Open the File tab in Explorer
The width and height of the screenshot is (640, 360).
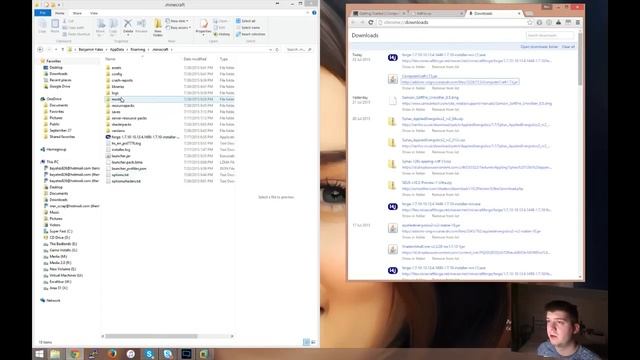pos(42,13)
